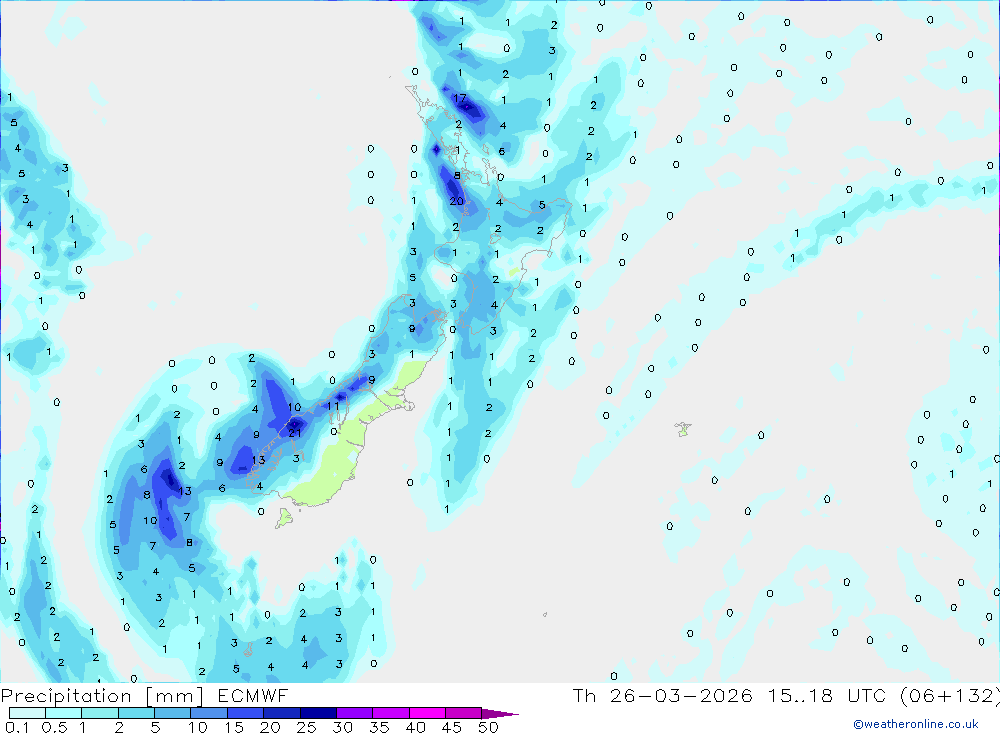Click the 40–45 mm legend color swatch
Viewport: 1000px width, 733px height.
pyautogui.click(x=427, y=713)
